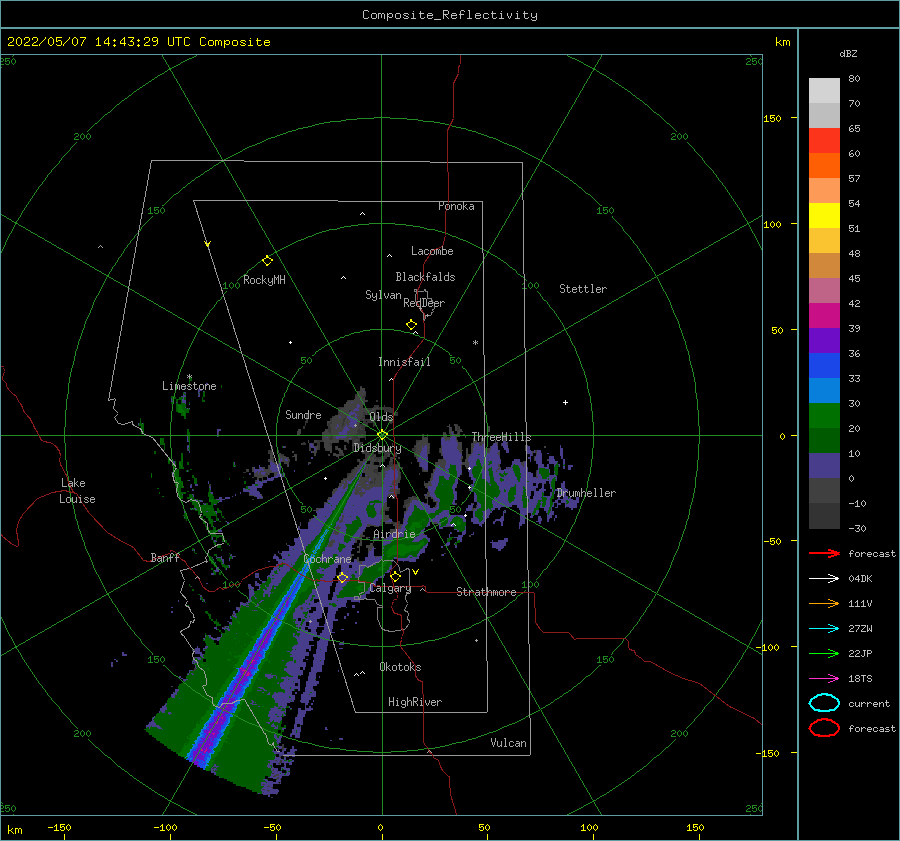The height and width of the screenshot is (841, 900).
Task: Click the Sundre city label
Action: pyautogui.click(x=303, y=414)
